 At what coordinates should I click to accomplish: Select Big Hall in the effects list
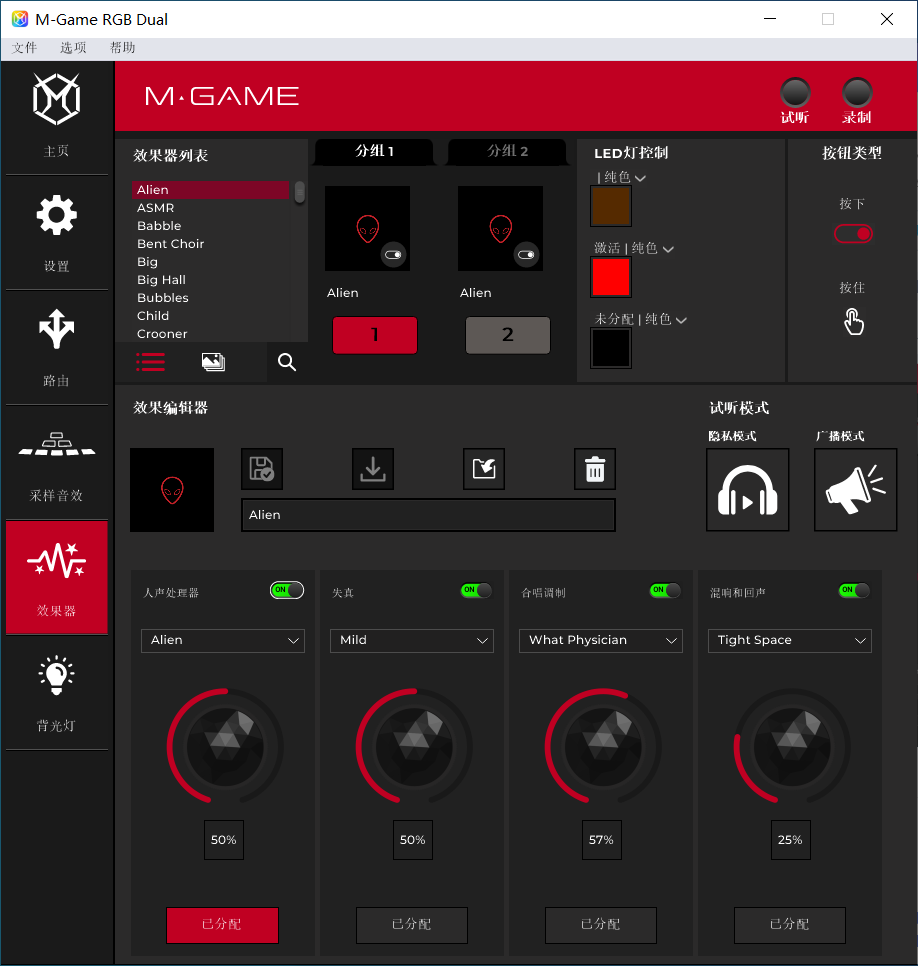(x=210, y=280)
